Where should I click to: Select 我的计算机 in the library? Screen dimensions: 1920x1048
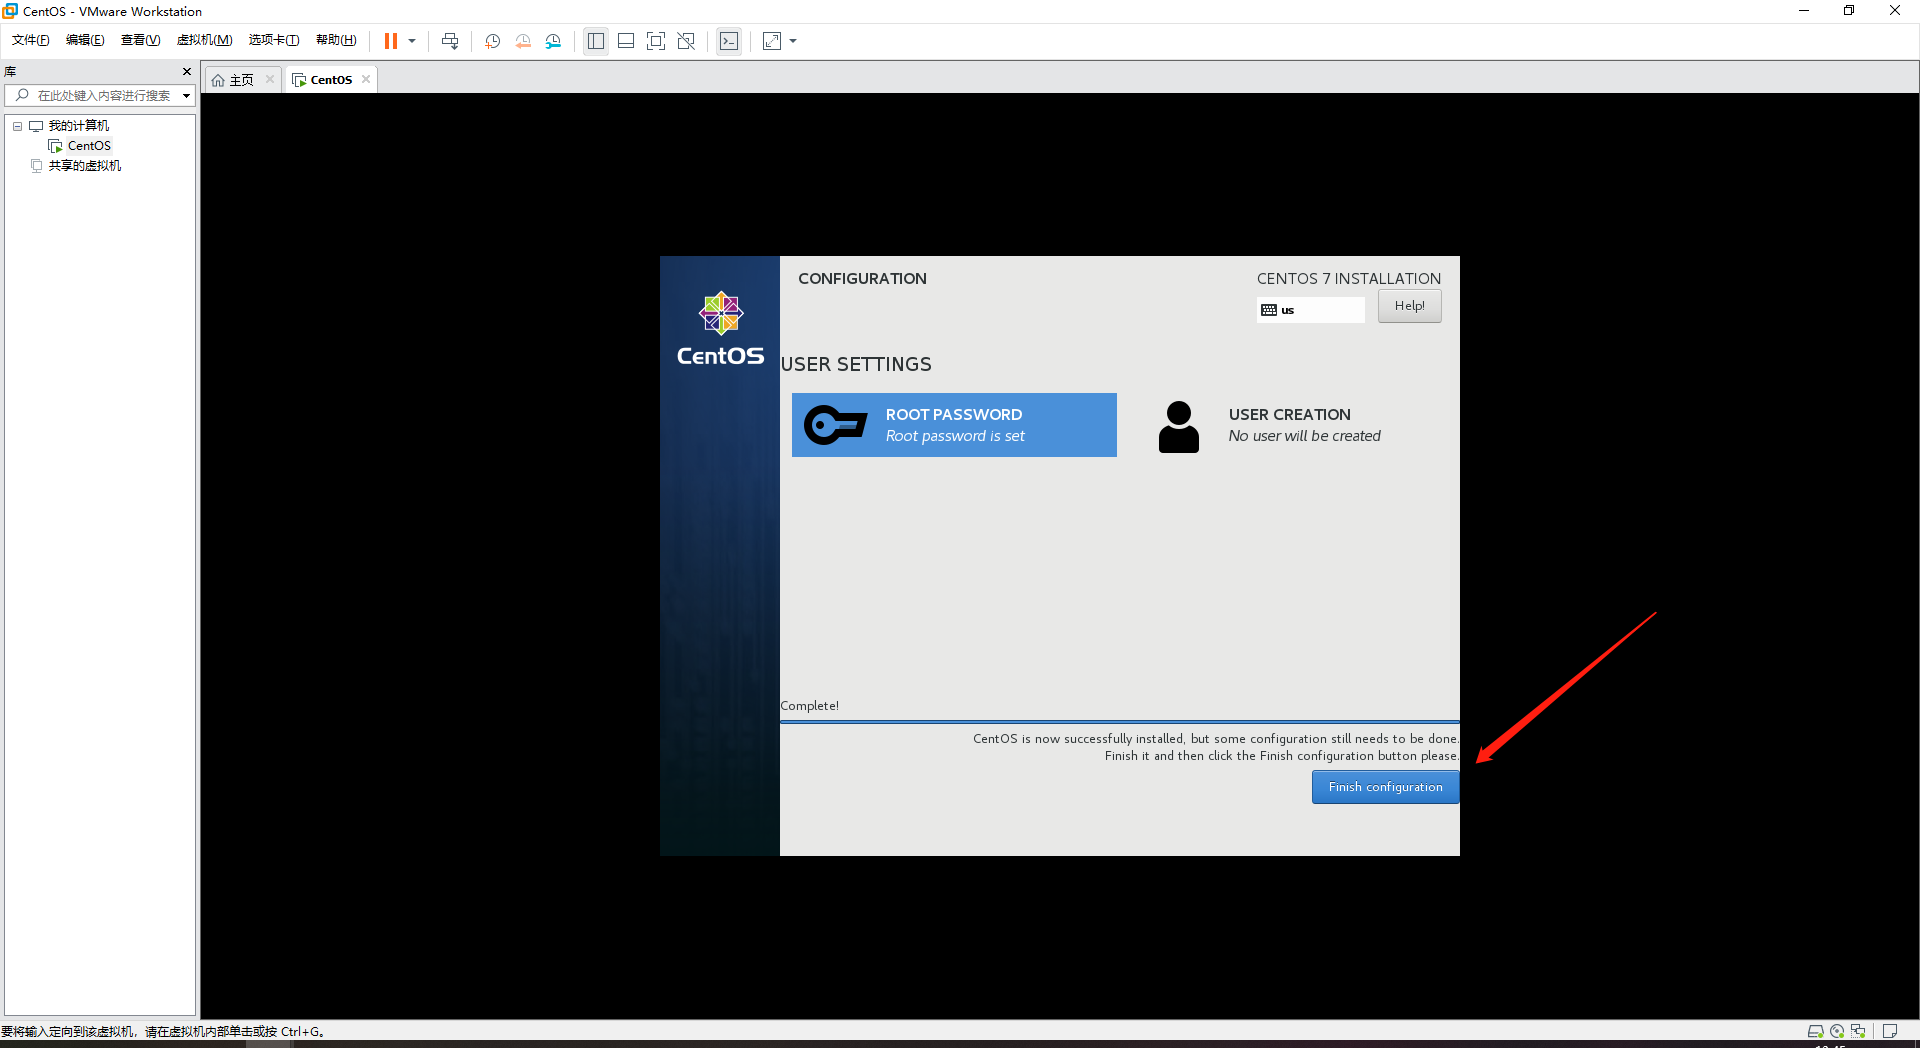click(79, 126)
